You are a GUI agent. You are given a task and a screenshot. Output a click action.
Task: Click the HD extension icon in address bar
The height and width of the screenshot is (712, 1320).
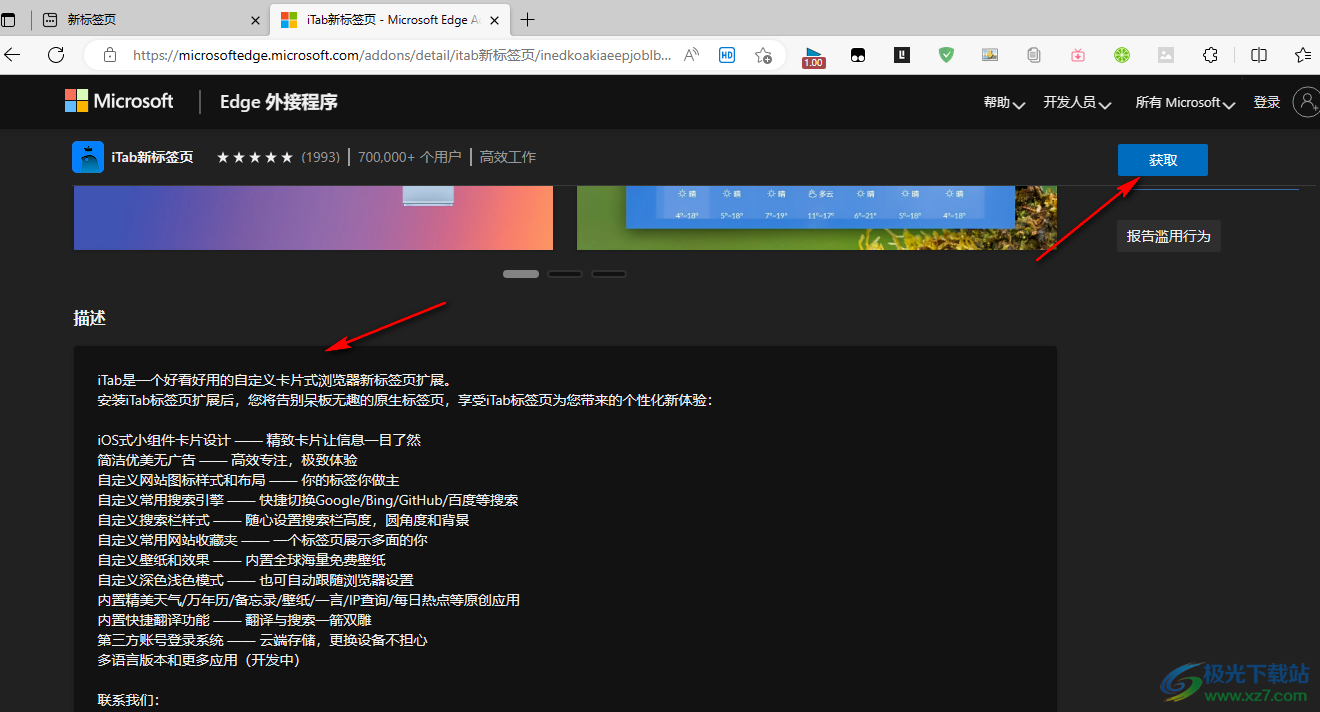coord(727,56)
